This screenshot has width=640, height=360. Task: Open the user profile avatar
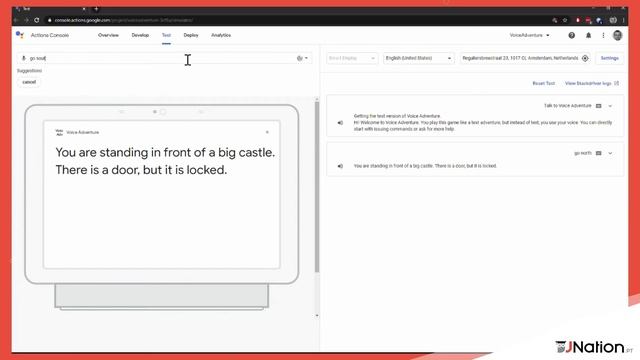point(618,36)
